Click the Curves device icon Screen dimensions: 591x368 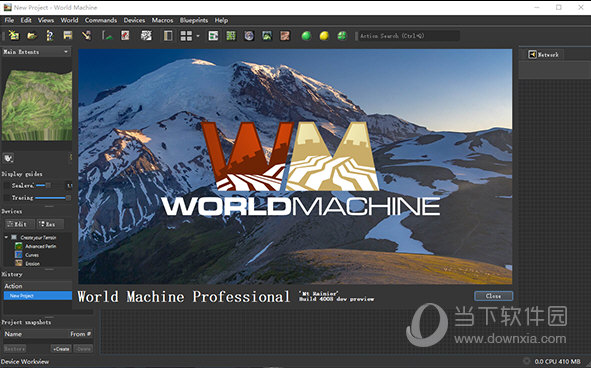point(18,255)
